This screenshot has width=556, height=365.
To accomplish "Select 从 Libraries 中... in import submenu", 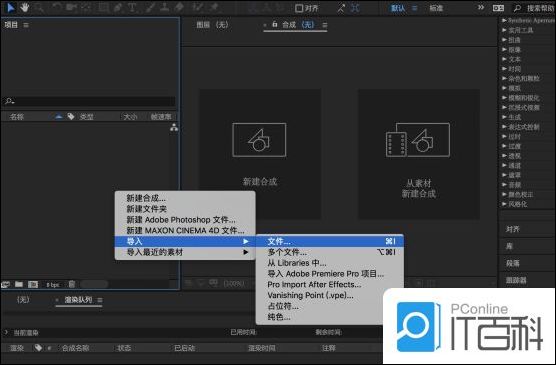I will 329,263.
